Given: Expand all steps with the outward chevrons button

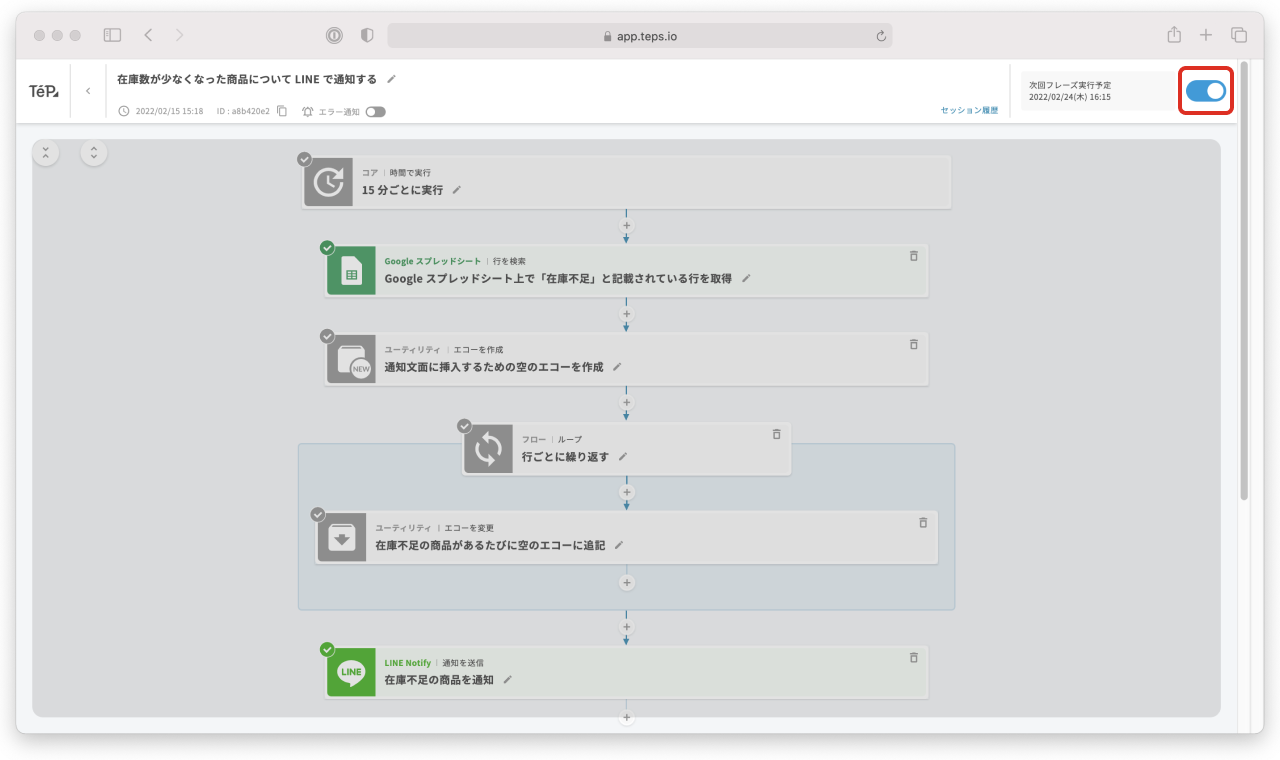Looking at the screenshot, I should point(94,153).
